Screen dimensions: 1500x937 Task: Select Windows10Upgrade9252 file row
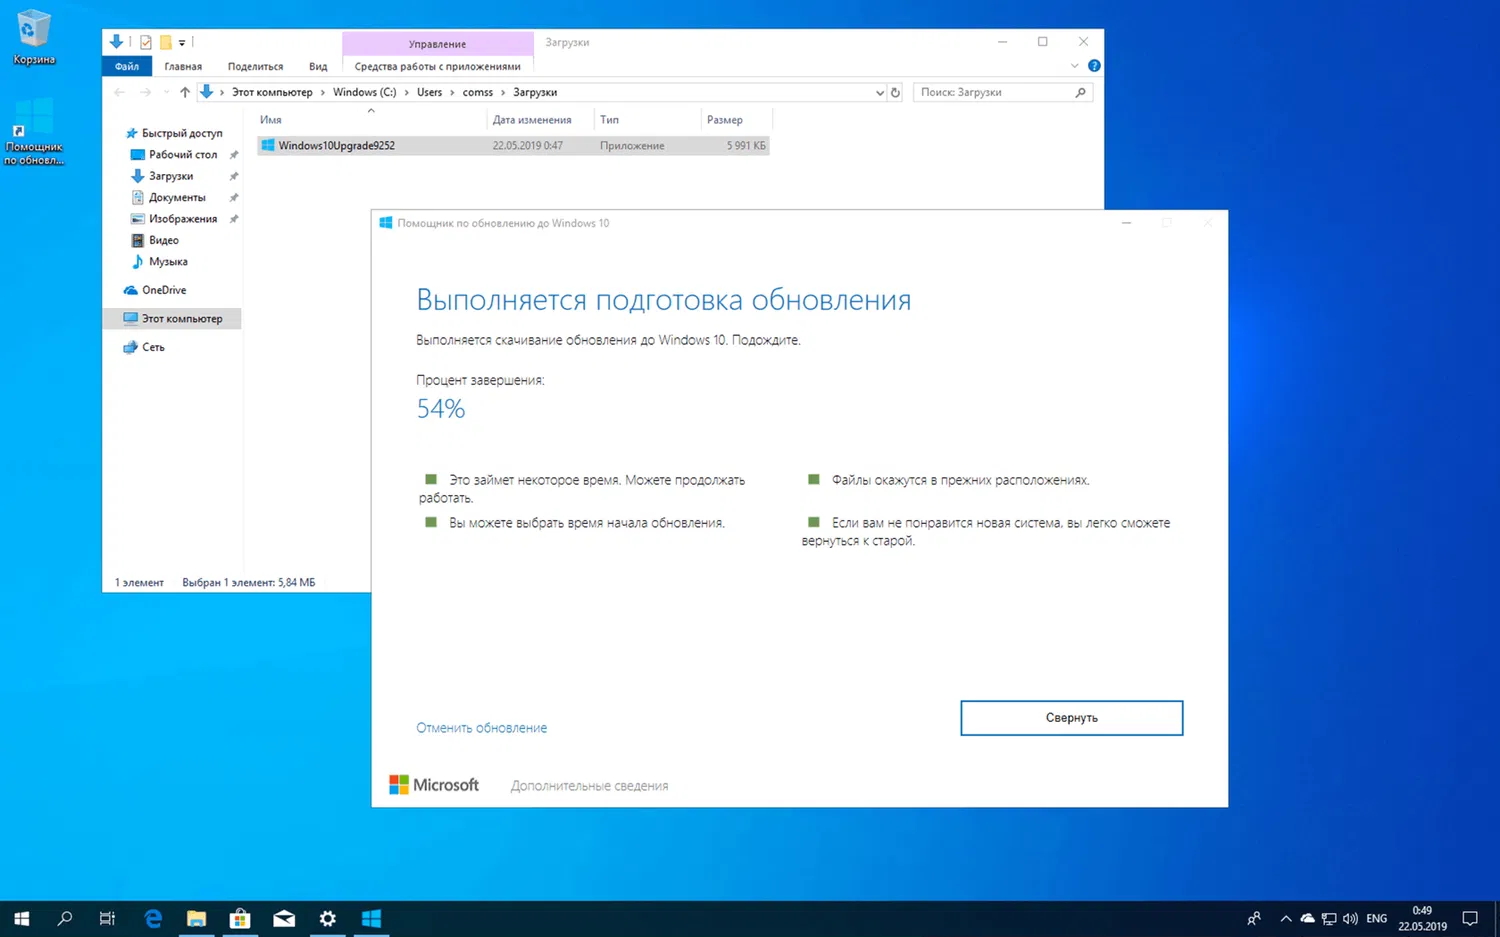pyautogui.click(x=513, y=146)
